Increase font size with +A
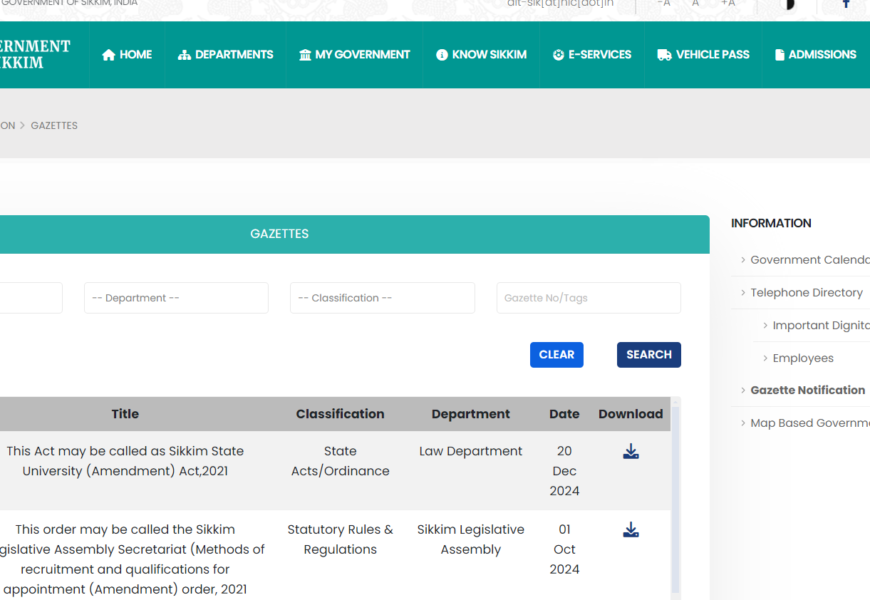Screen dimensions: 870x600 click(x=728, y=4)
